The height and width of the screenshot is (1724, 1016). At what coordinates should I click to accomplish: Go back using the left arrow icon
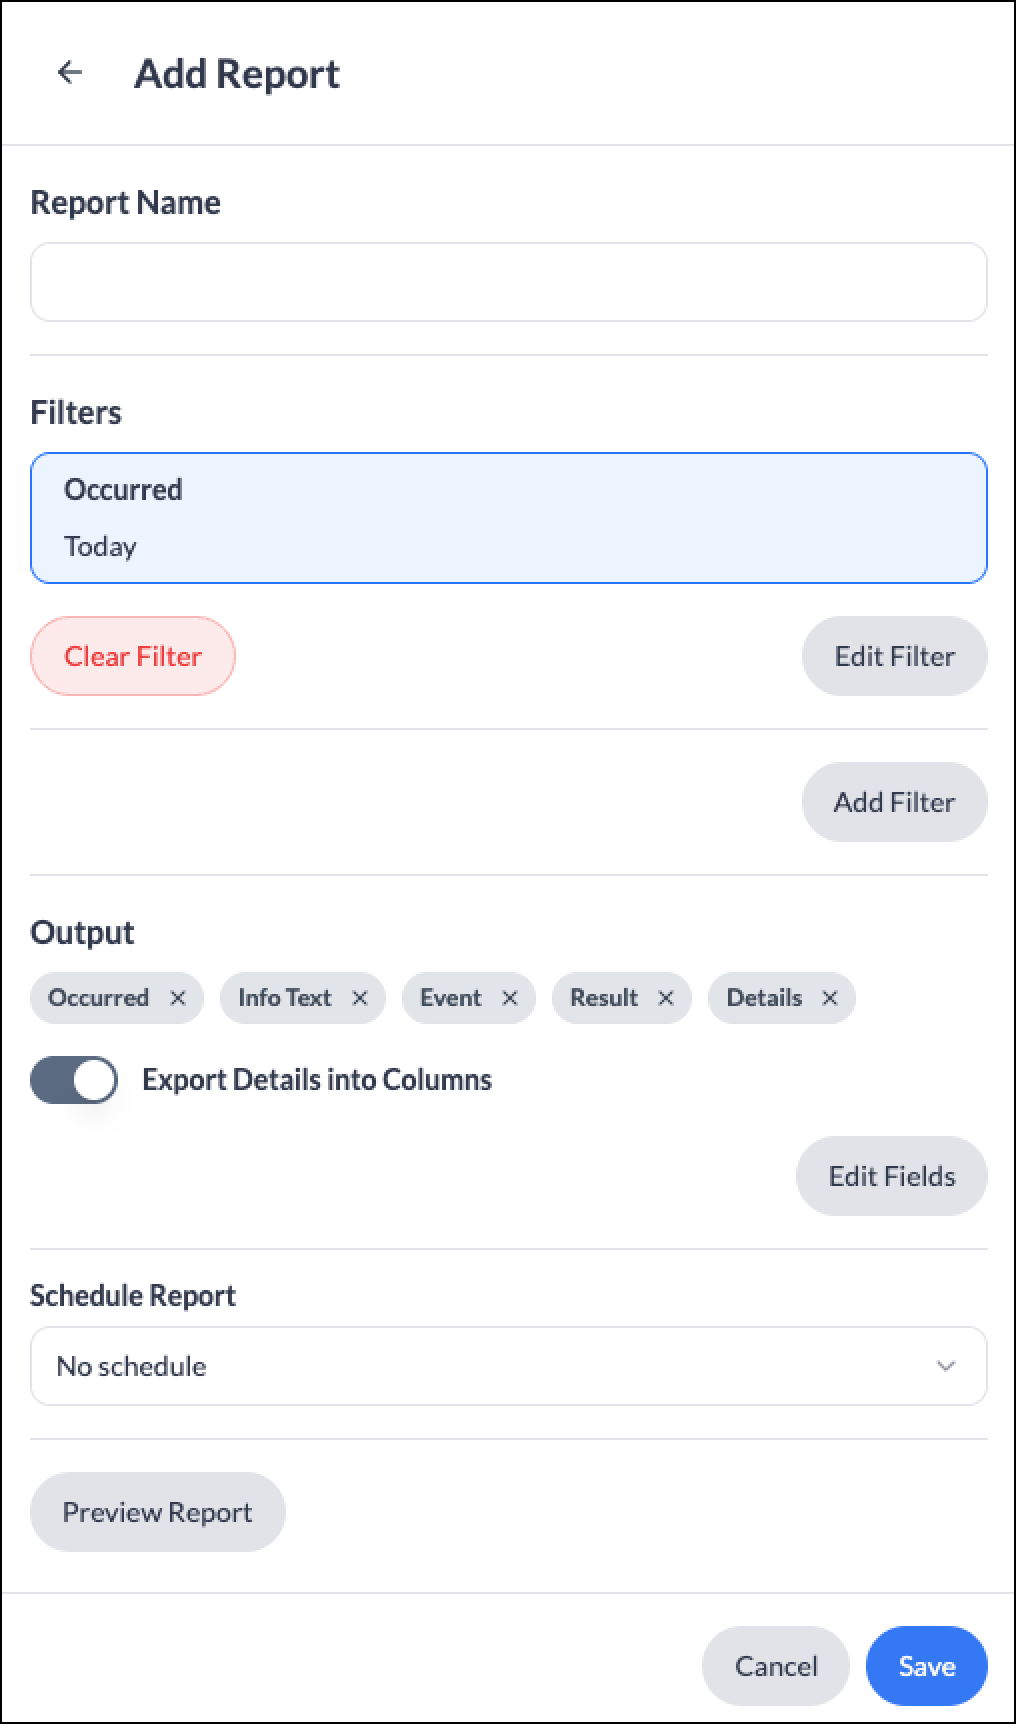[70, 72]
